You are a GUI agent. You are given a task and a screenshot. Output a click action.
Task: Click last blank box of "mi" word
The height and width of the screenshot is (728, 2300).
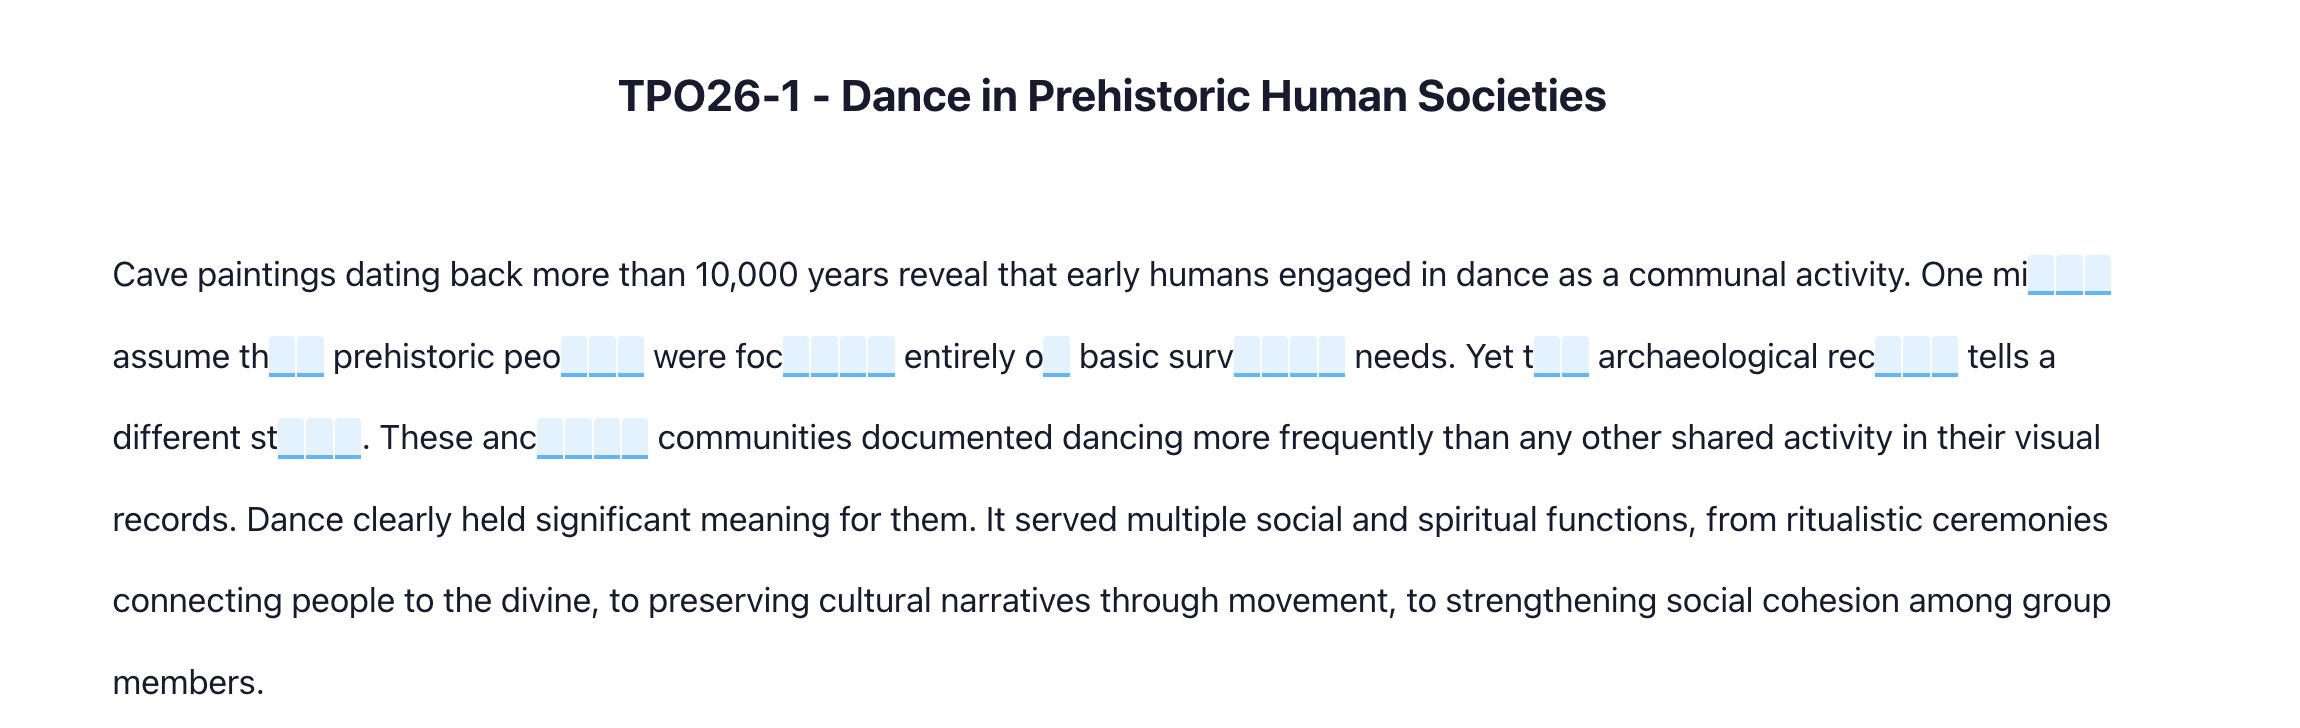[2098, 275]
